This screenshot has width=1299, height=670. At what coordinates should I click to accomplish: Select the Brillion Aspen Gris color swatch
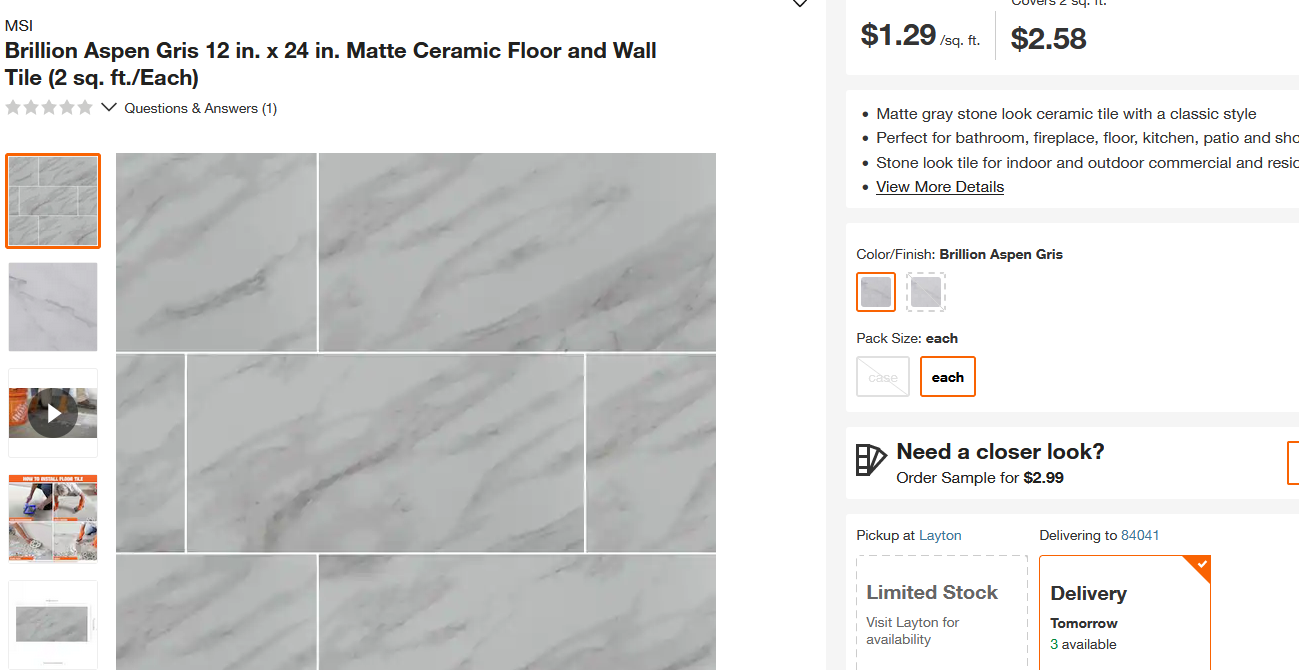(x=875, y=291)
